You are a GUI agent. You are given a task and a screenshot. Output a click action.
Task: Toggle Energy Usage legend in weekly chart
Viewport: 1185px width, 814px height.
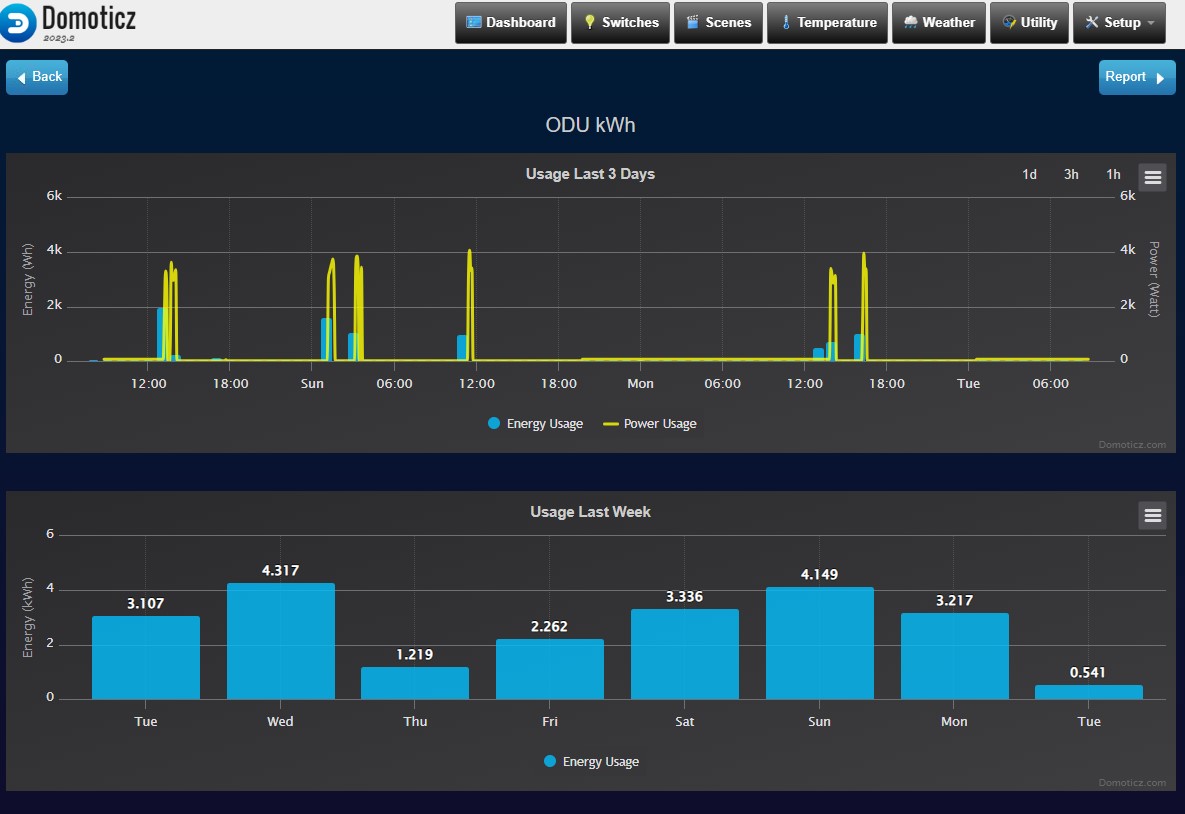click(592, 762)
